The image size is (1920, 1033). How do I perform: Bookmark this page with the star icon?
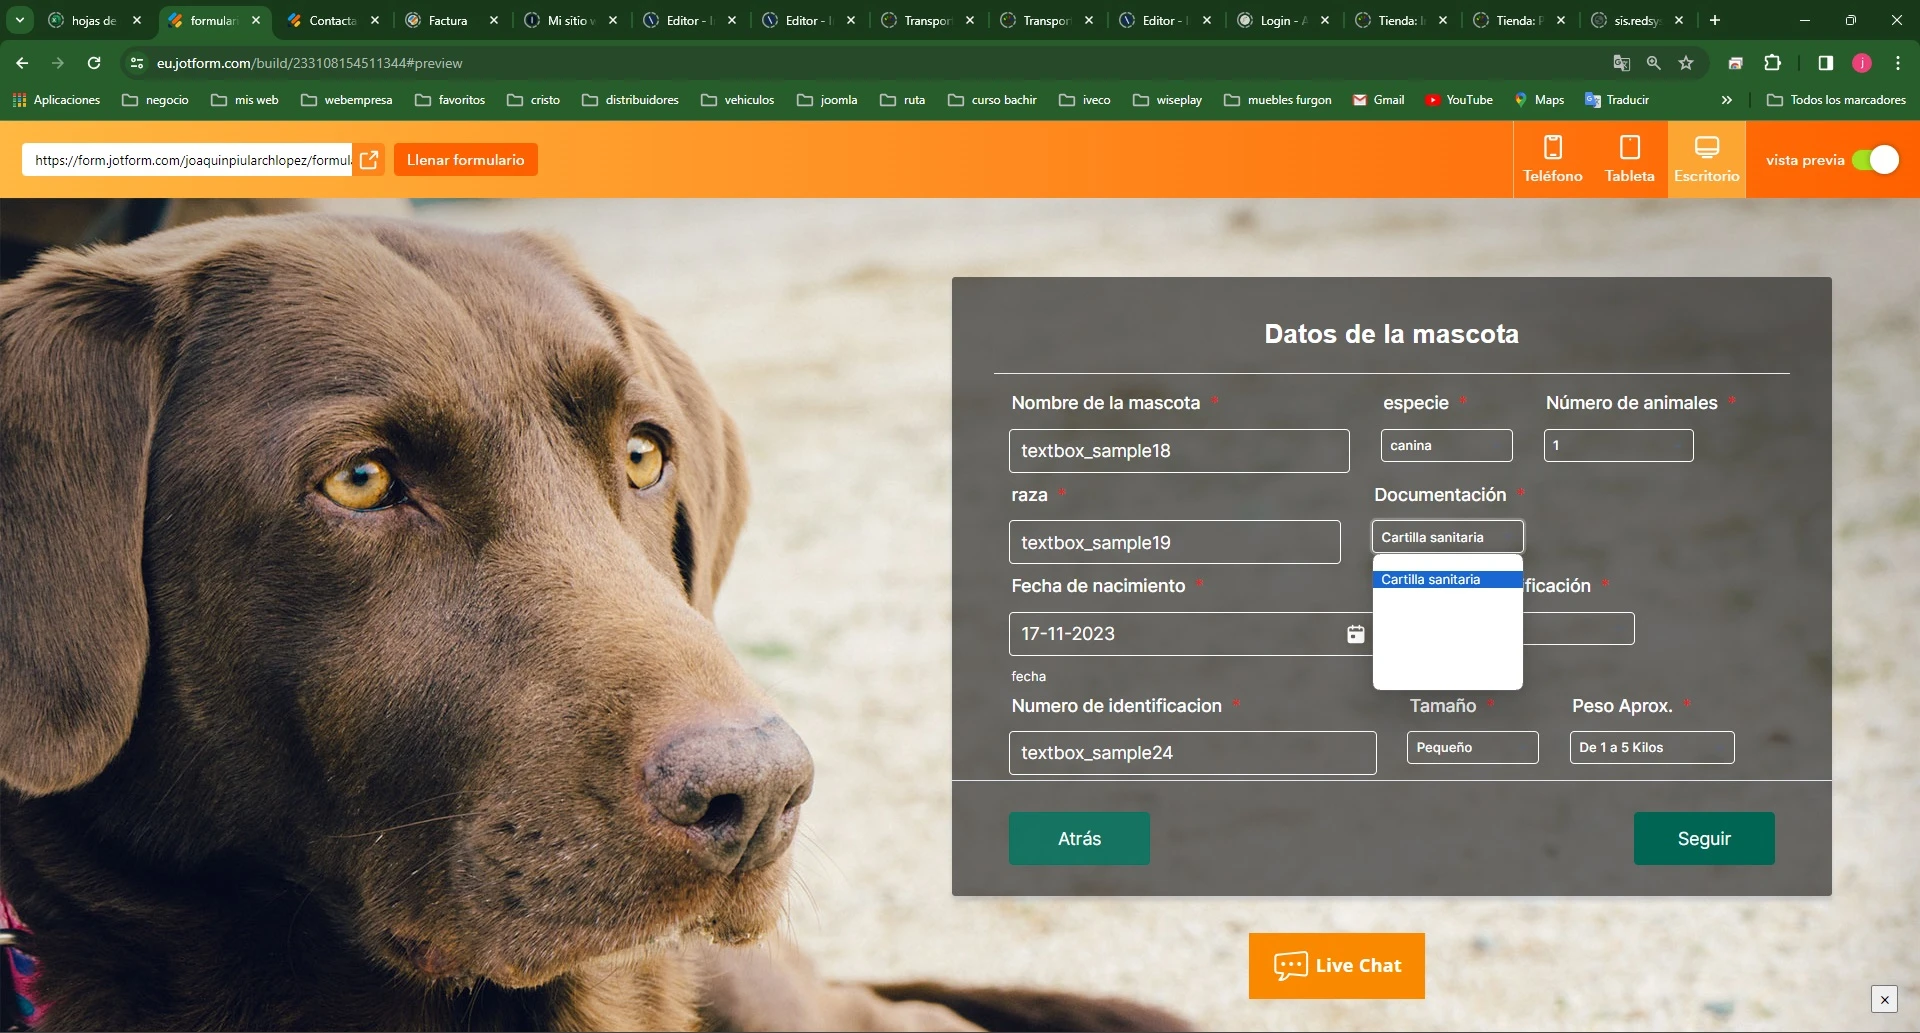(x=1687, y=62)
